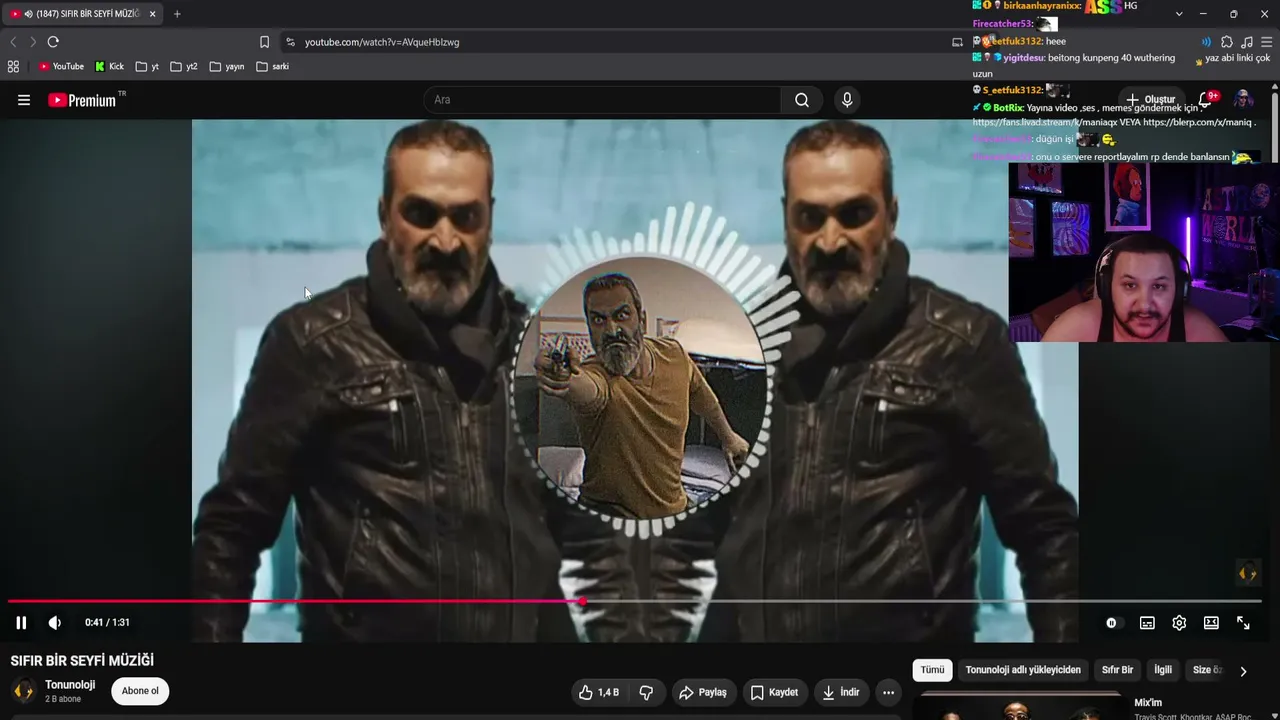1280x720 pixels.
Task: Subscribe with the Abone ol button
Action: pyautogui.click(x=140, y=691)
